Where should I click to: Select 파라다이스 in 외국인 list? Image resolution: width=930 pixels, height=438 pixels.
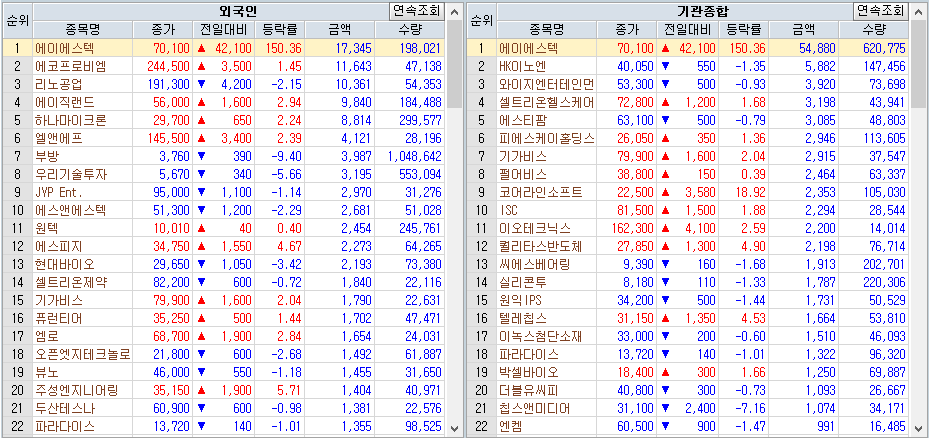[224, 426]
